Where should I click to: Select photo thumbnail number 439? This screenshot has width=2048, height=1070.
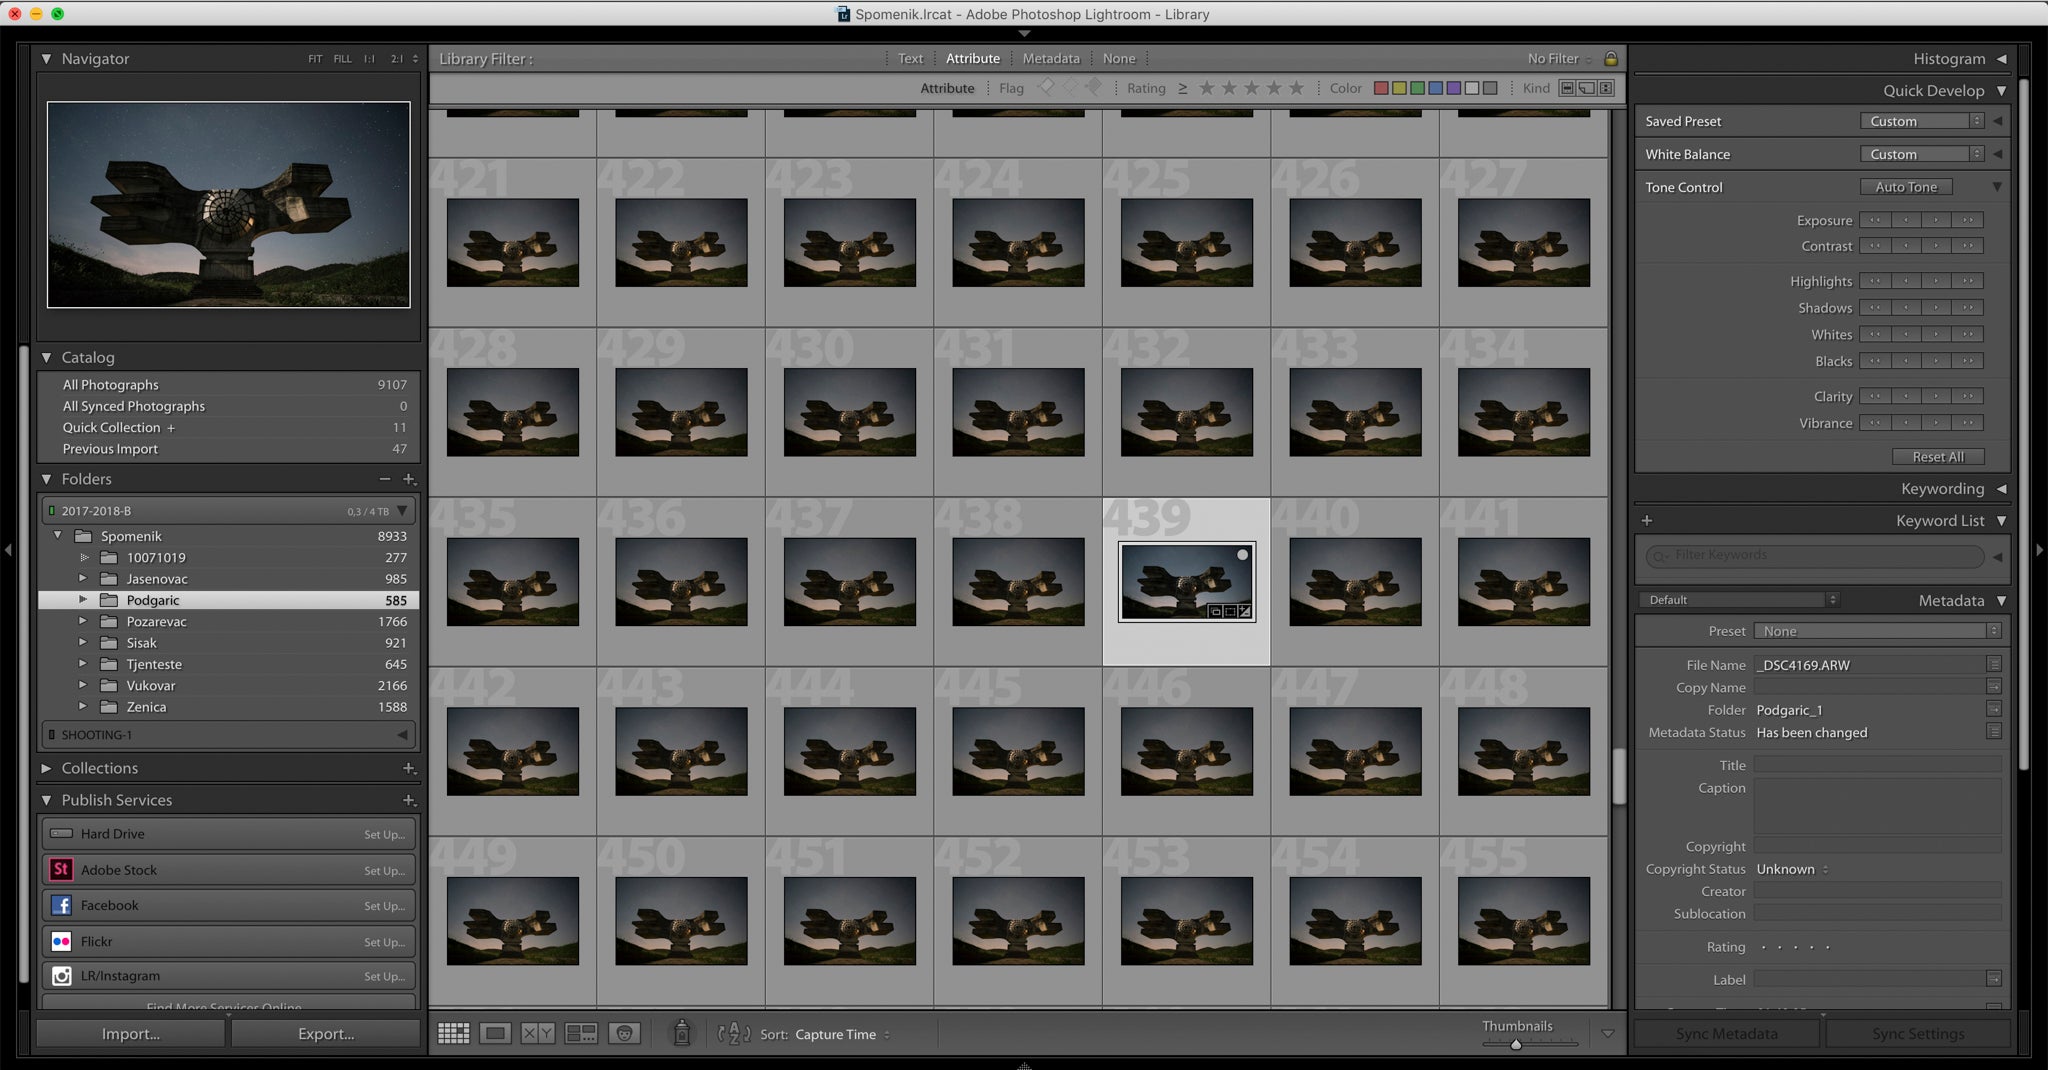1186,580
